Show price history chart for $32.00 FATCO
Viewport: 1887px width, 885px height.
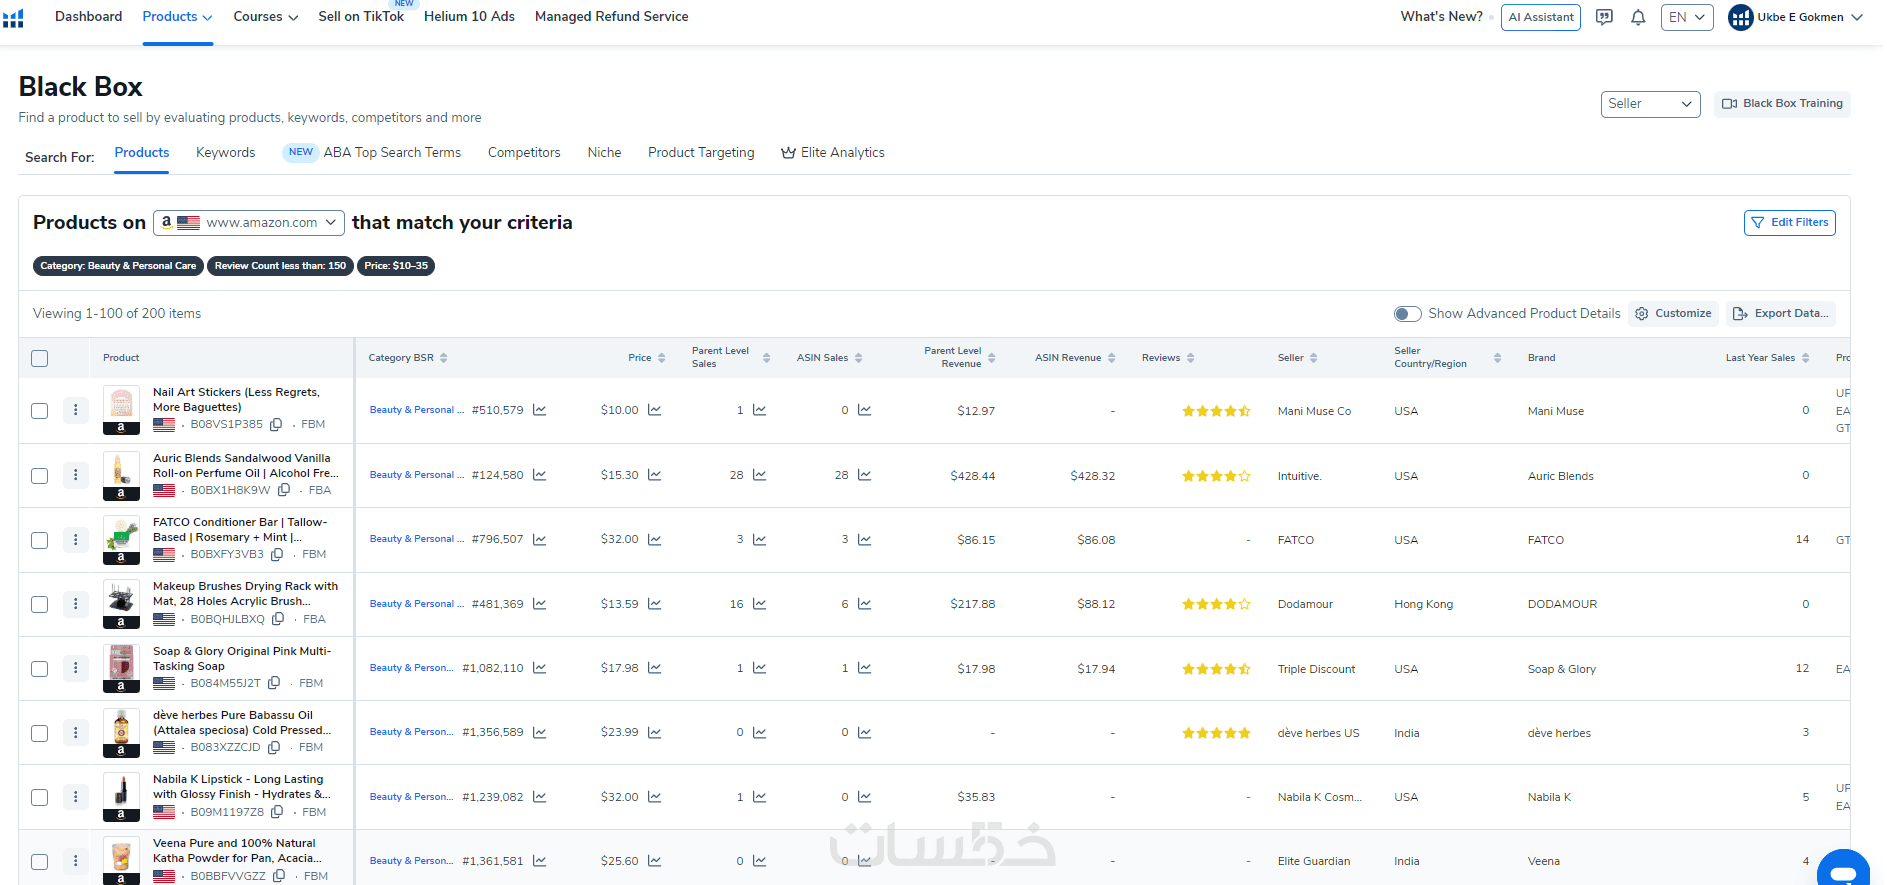point(655,540)
